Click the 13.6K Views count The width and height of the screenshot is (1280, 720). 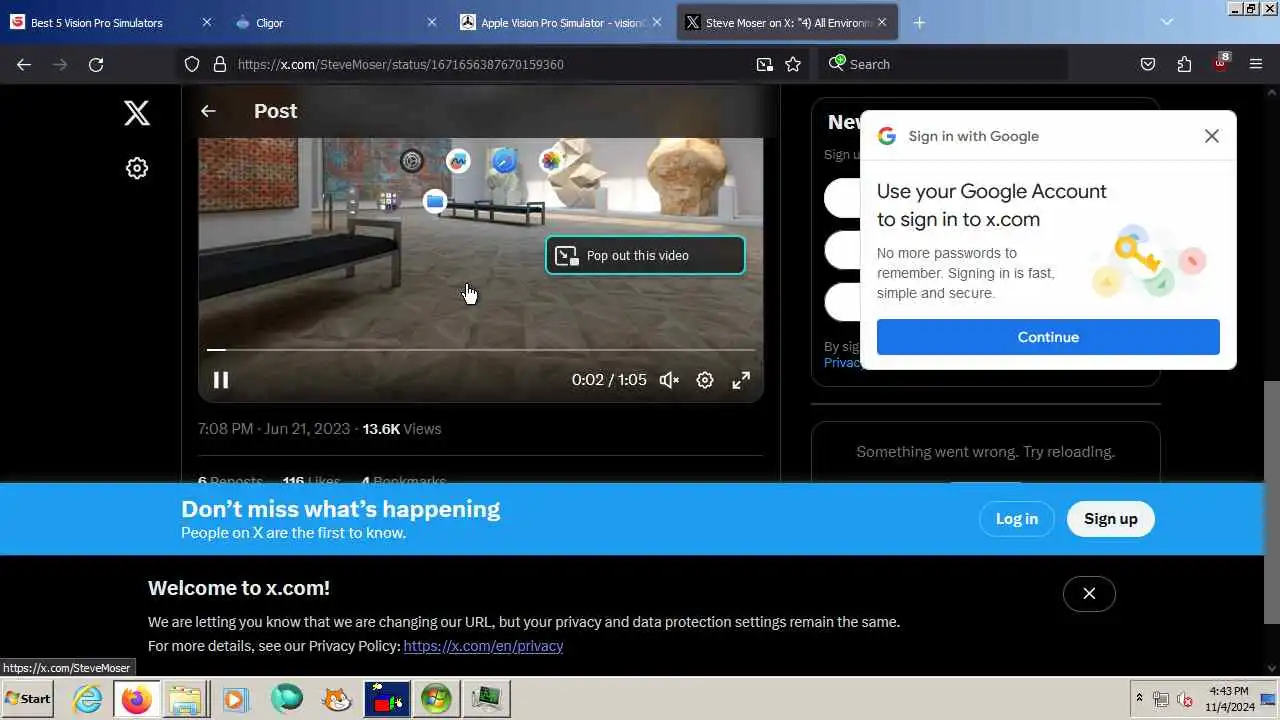point(401,429)
